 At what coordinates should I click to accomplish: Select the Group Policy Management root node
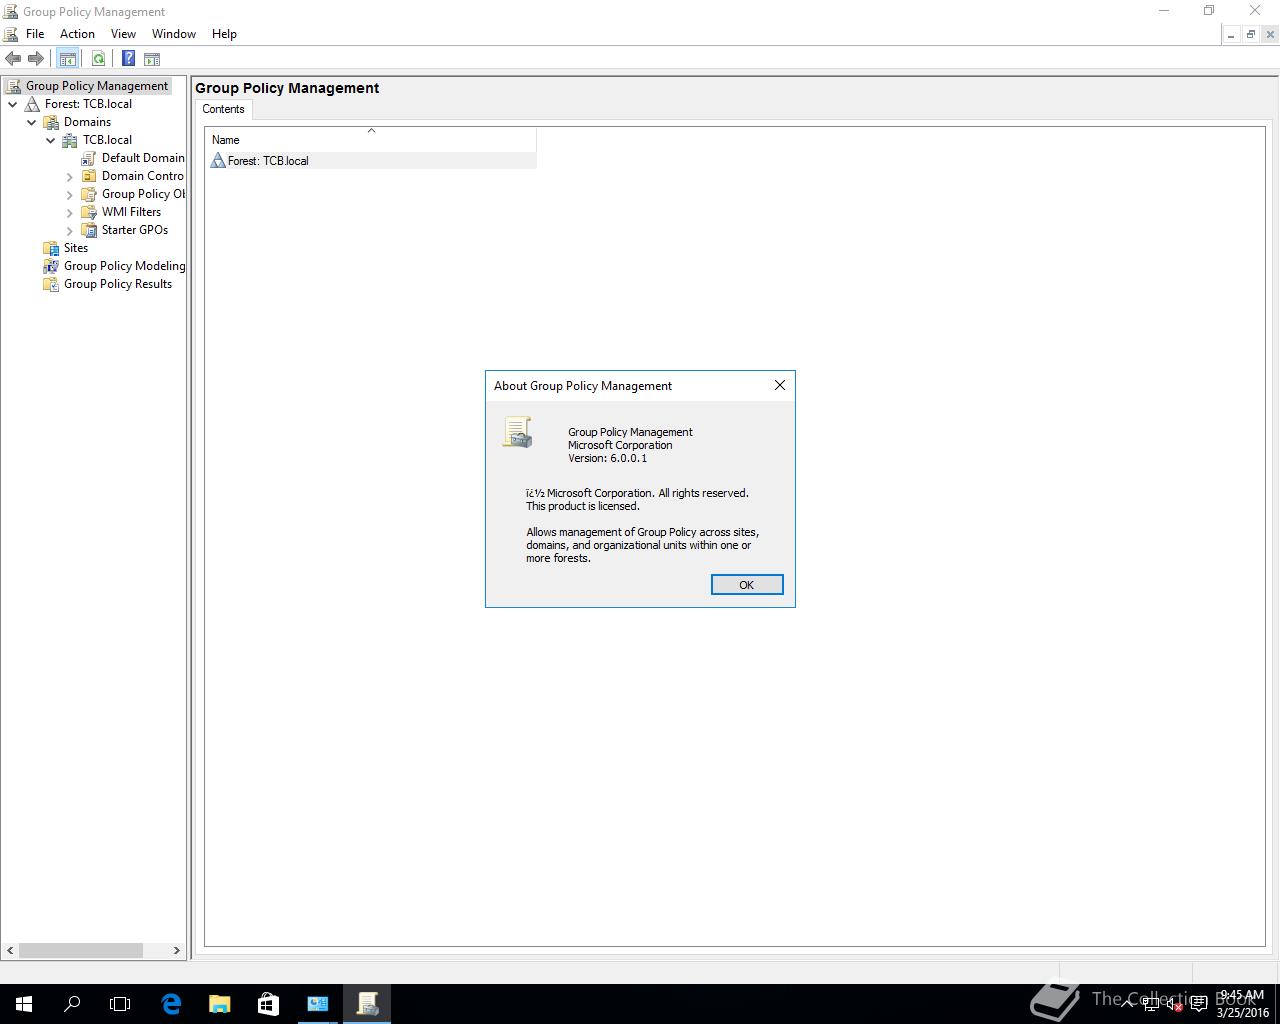point(97,86)
